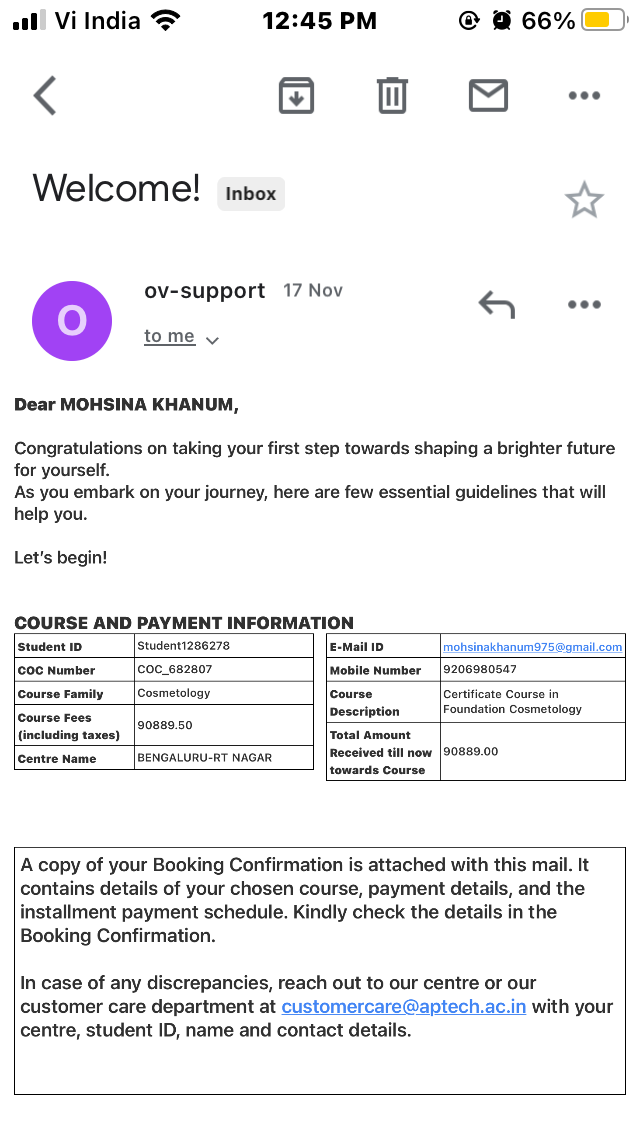Reply using the curved arrow icon

pos(496,304)
